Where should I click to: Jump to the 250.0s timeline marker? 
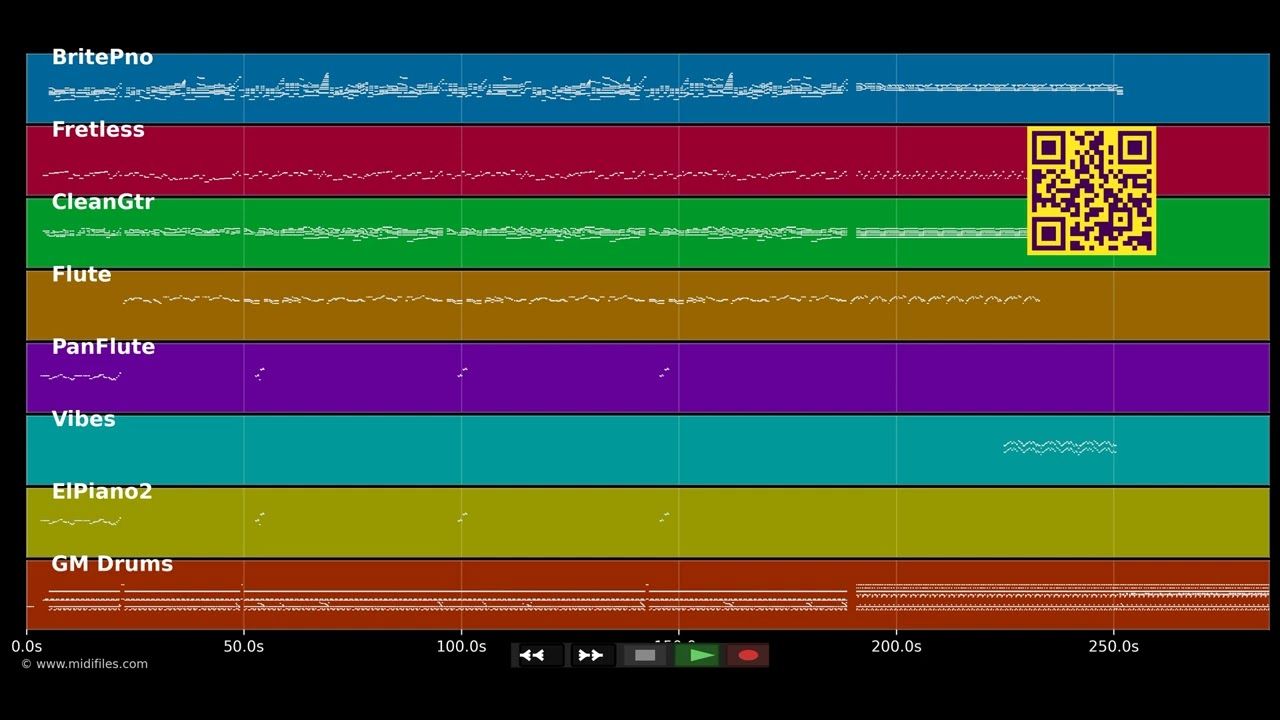pos(1113,647)
